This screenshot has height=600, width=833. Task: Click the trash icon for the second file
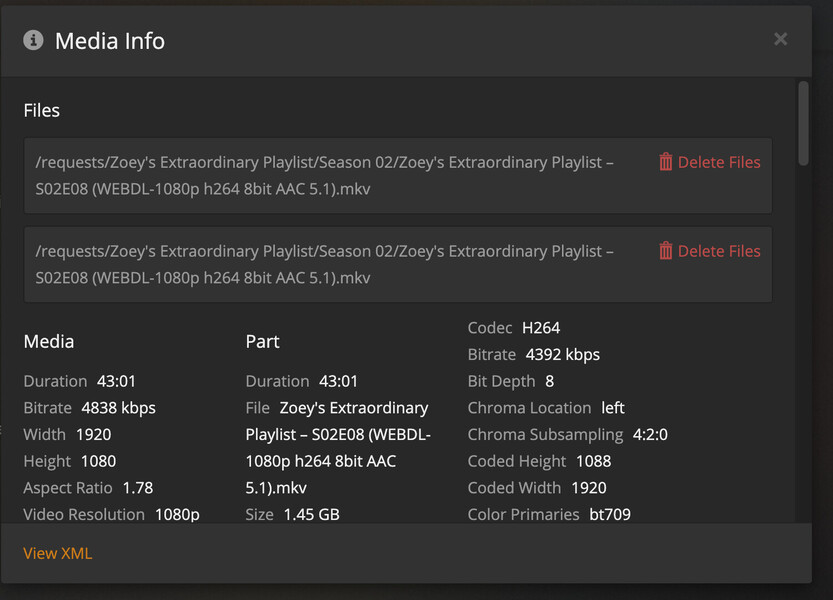(665, 251)
